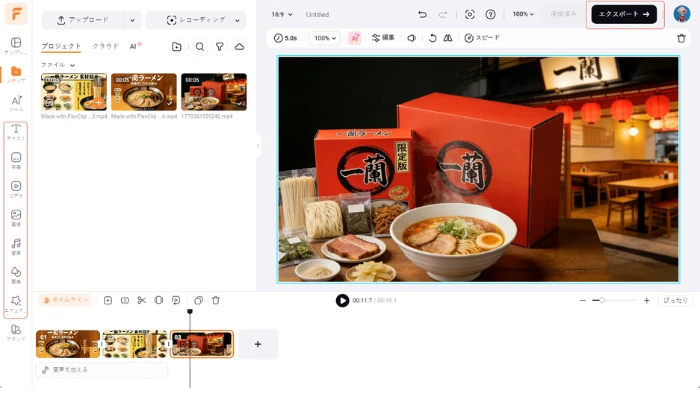Click the undo arrow in top bar

click(422, 15)
